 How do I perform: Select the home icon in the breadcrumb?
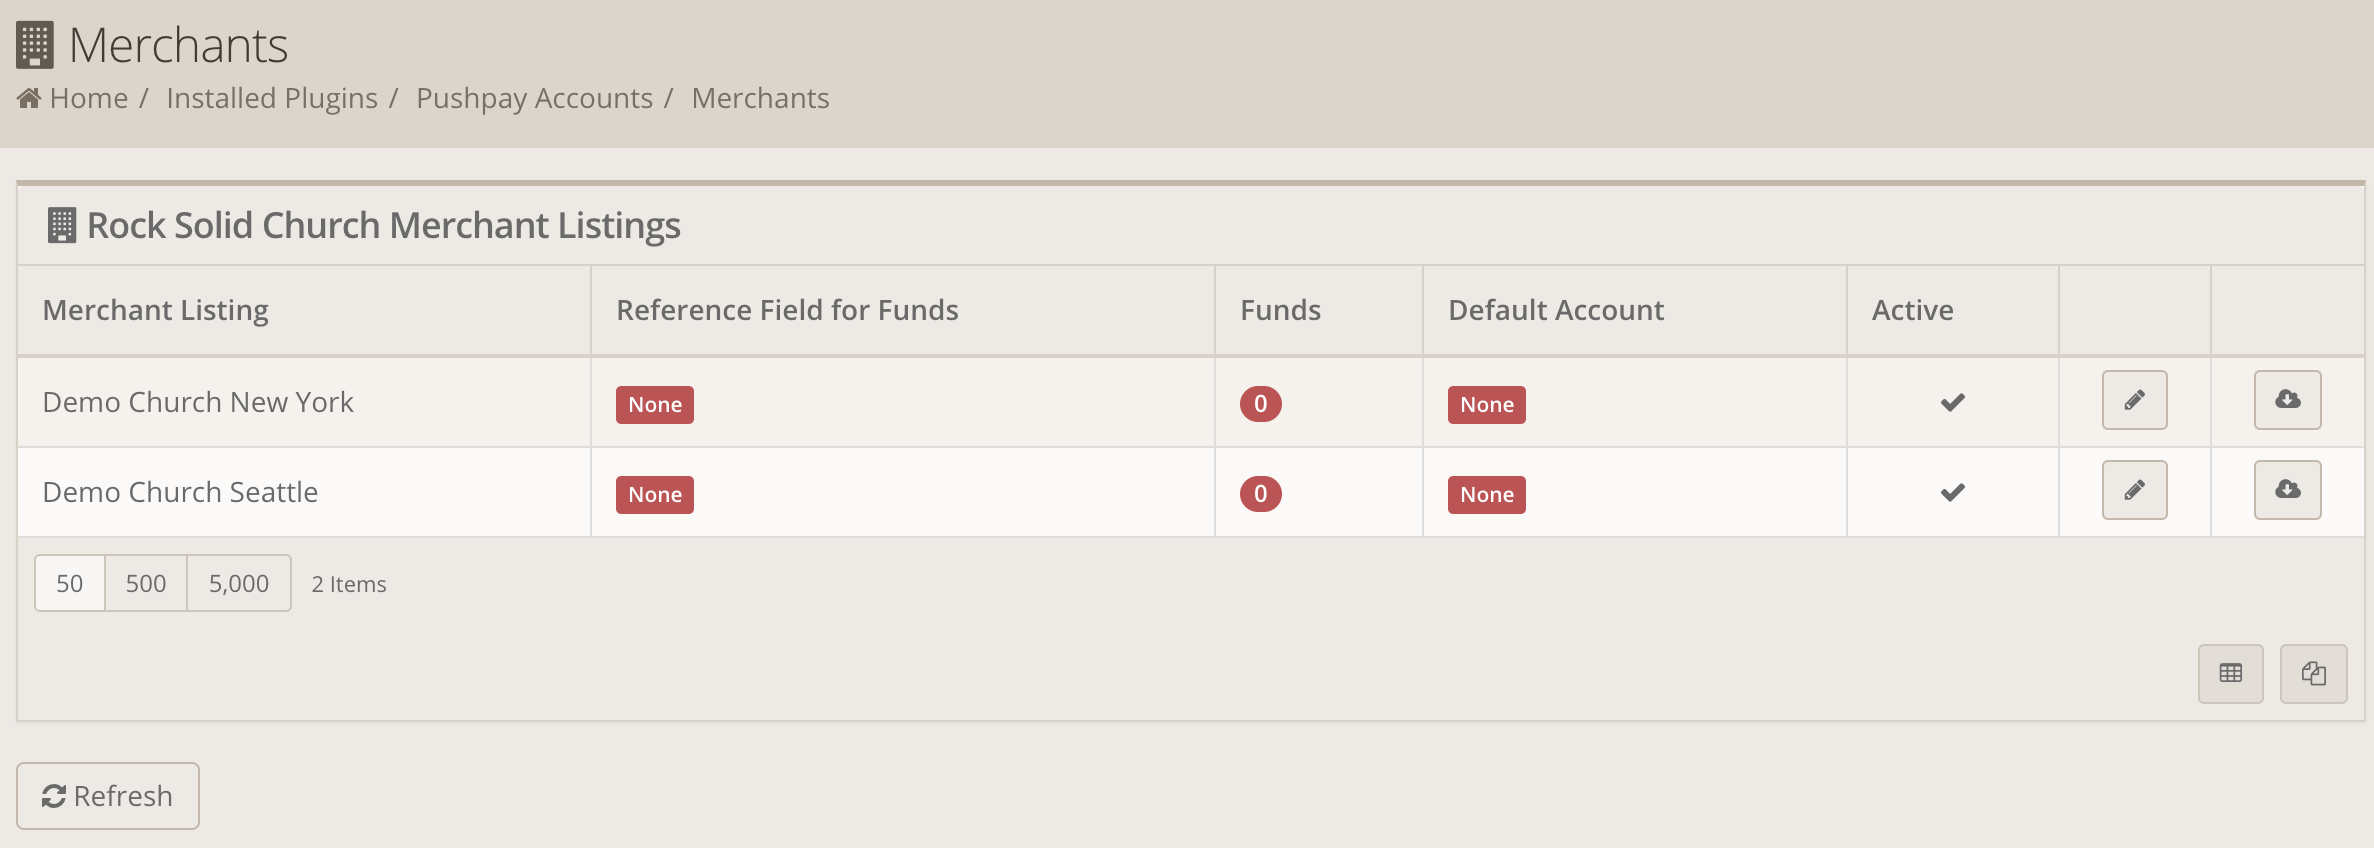[29, 97]
